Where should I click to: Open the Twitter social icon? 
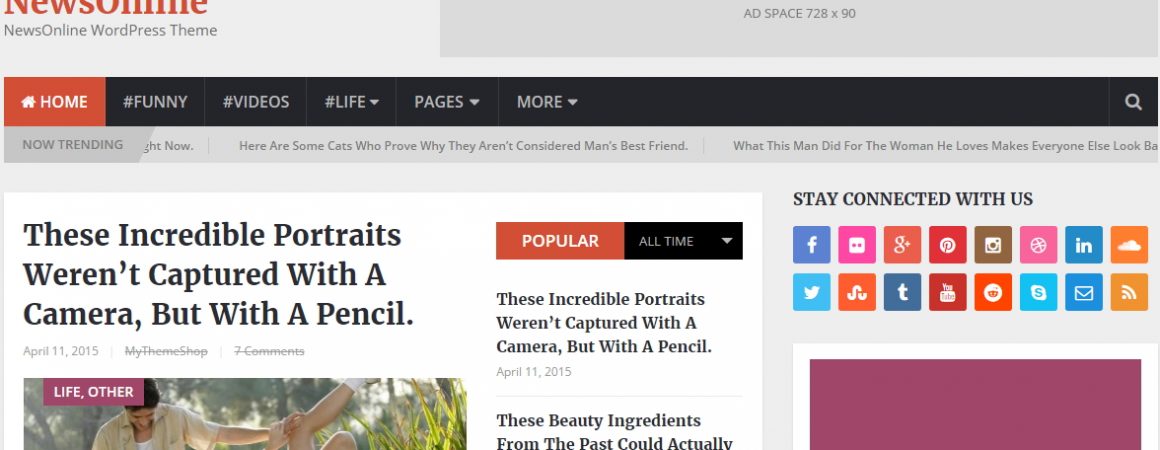811,292
